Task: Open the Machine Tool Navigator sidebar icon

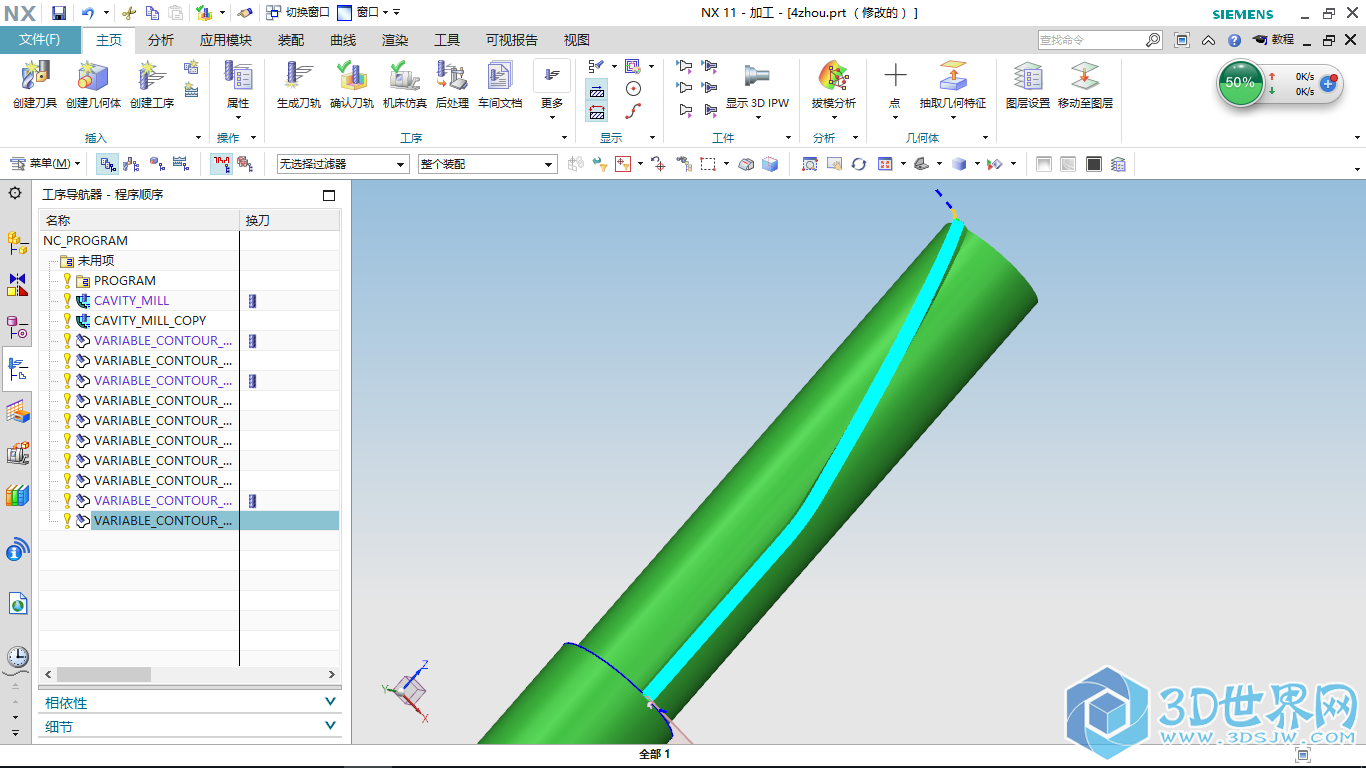Action: (17, 453)
